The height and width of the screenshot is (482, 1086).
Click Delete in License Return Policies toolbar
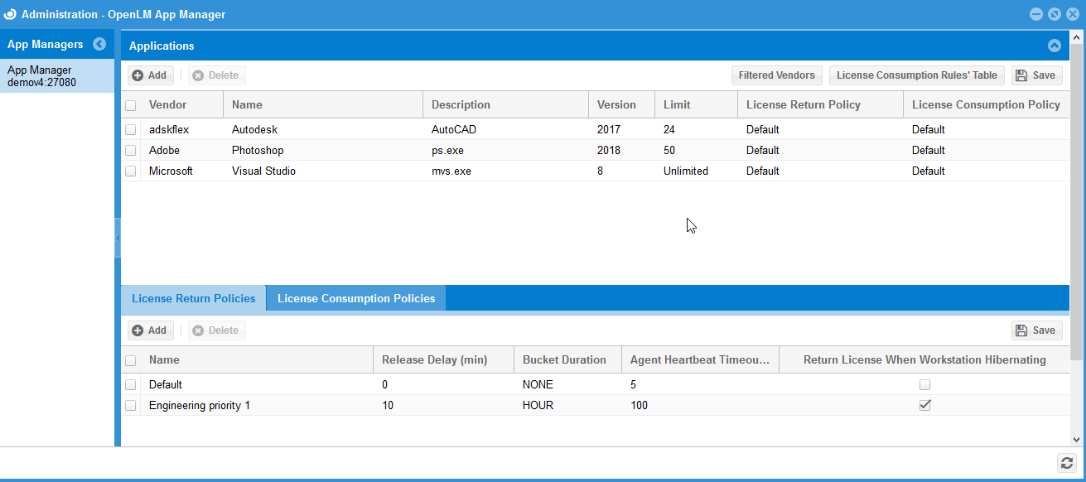pyautogui.click(x=216, y=330)
